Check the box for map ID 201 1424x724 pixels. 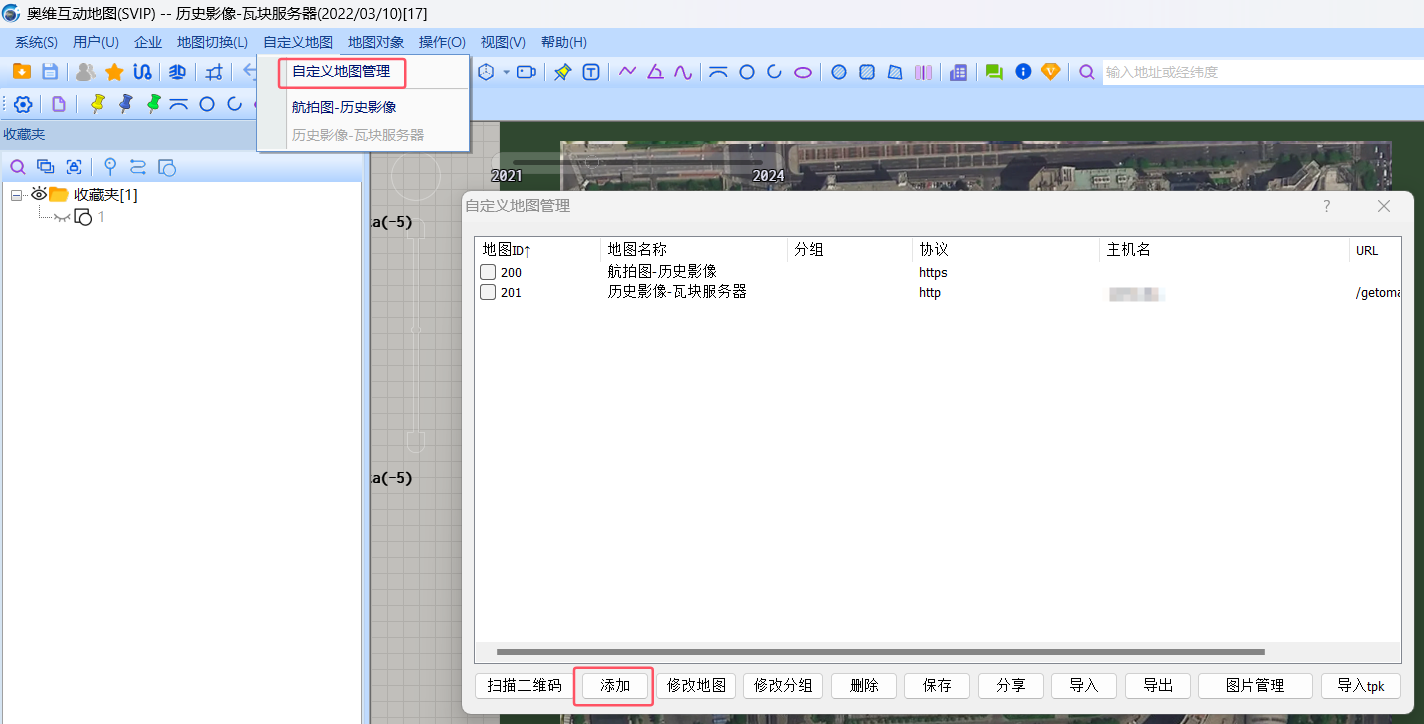tap(488, 292)
